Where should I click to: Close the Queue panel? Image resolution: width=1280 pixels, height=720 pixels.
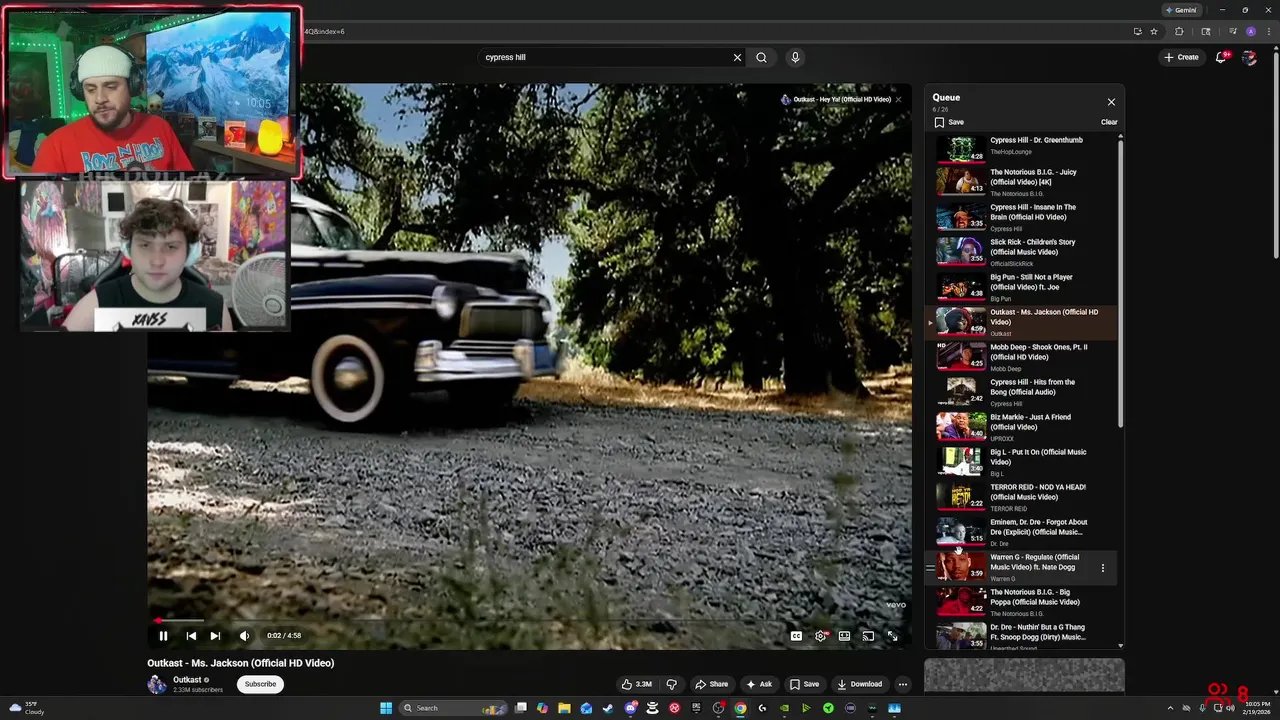(x=1111, y=102)
